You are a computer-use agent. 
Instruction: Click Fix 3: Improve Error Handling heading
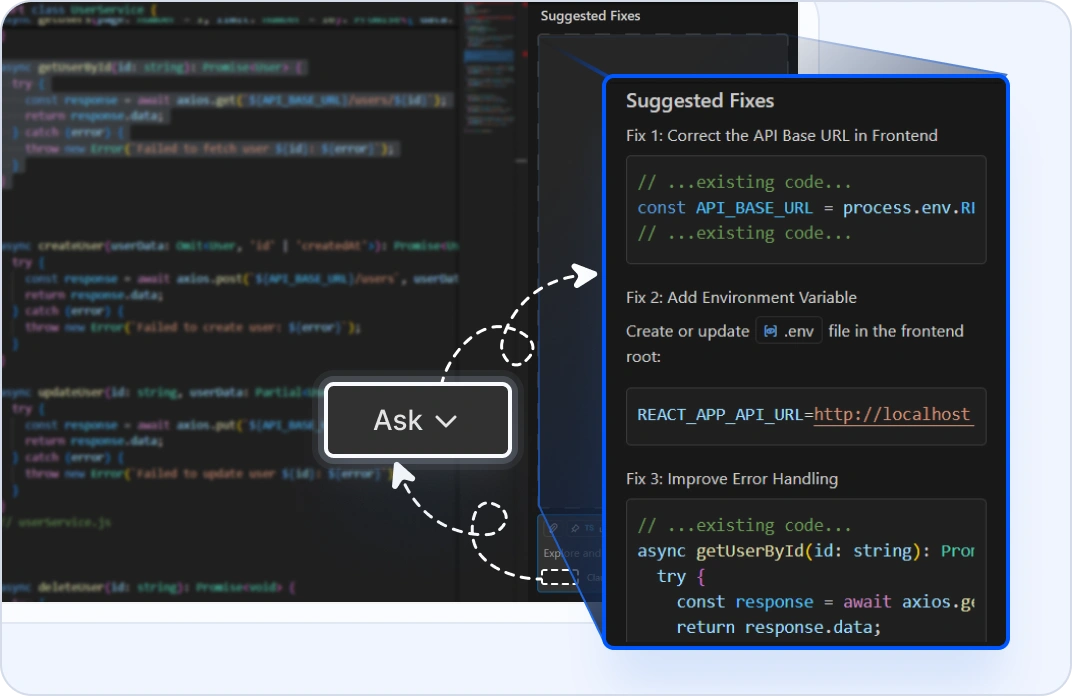pyautogui.click(x=731, y=479)
